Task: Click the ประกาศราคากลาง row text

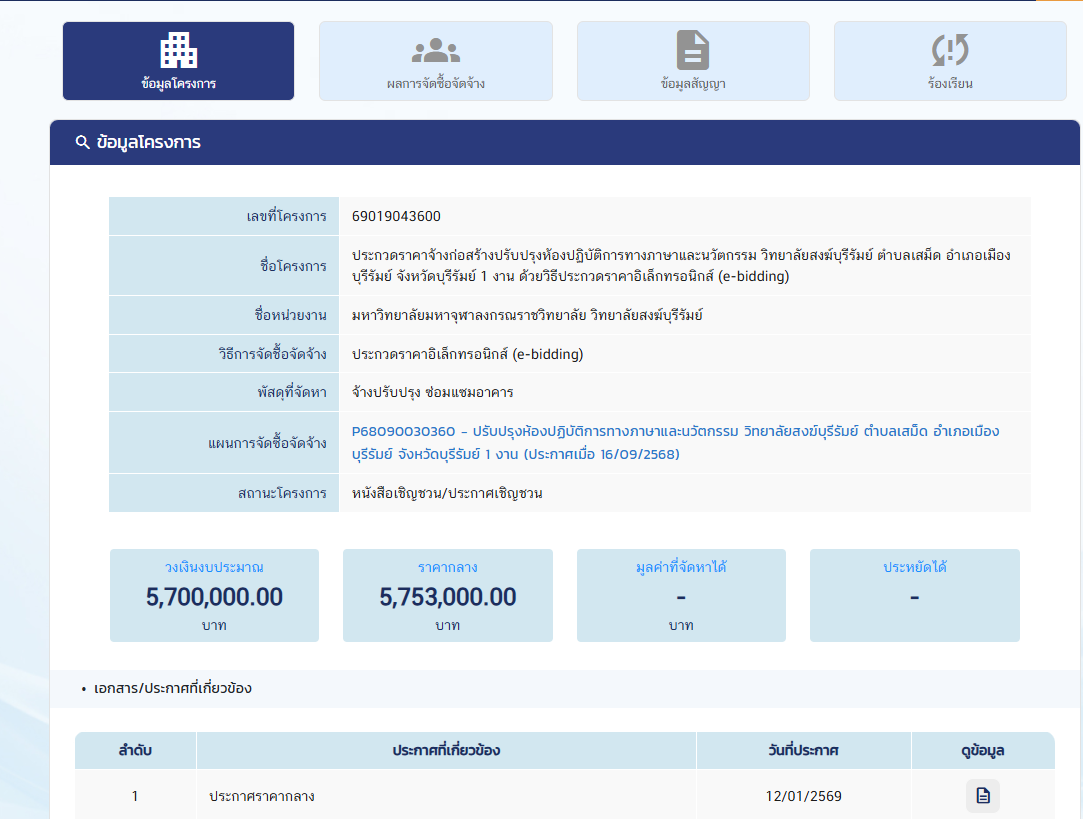Action: pos(262,797)
